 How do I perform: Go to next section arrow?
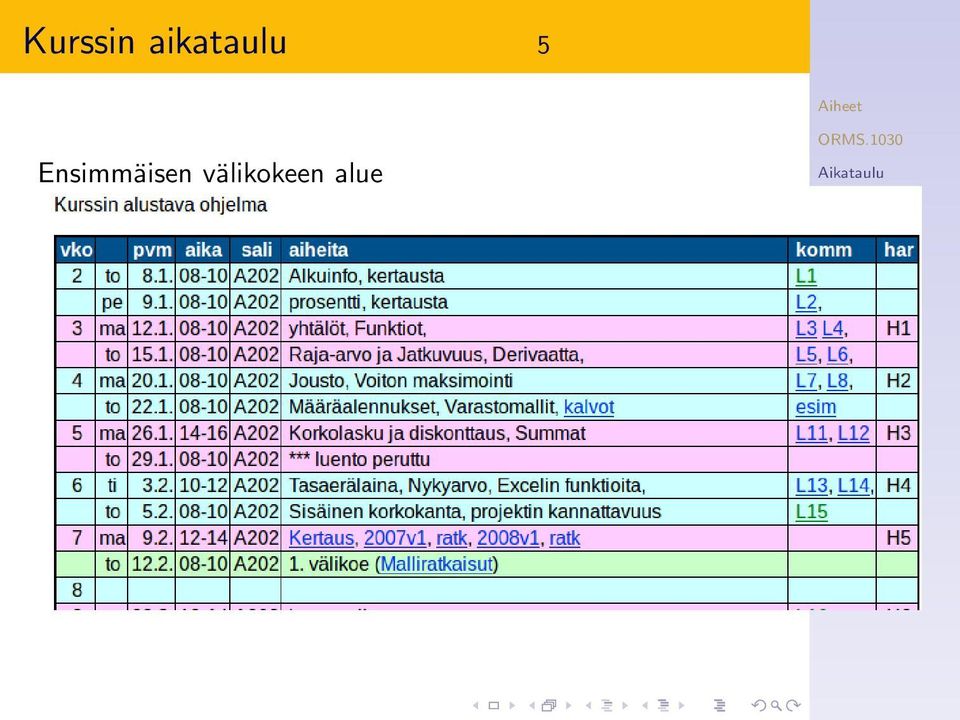click(681, 705)
